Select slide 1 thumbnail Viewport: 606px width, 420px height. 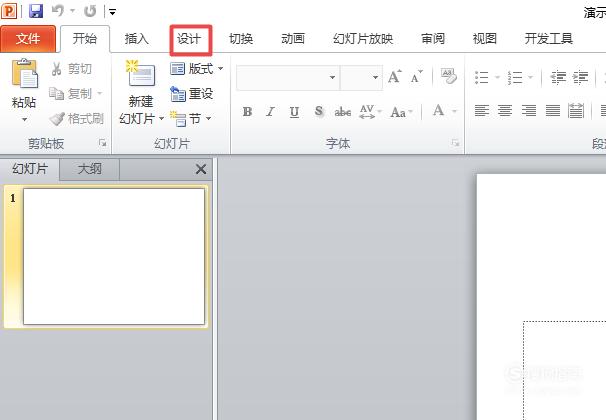click(114, 257)
